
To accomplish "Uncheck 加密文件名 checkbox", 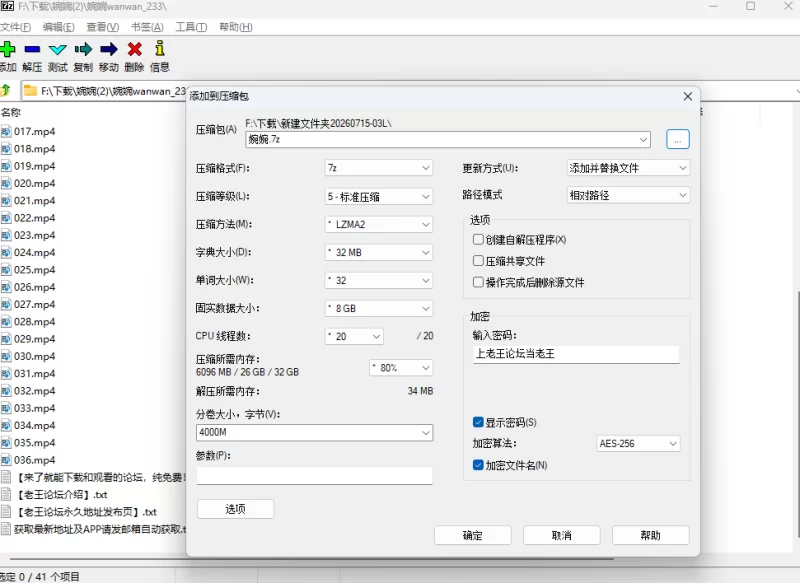I will point(478,465).
